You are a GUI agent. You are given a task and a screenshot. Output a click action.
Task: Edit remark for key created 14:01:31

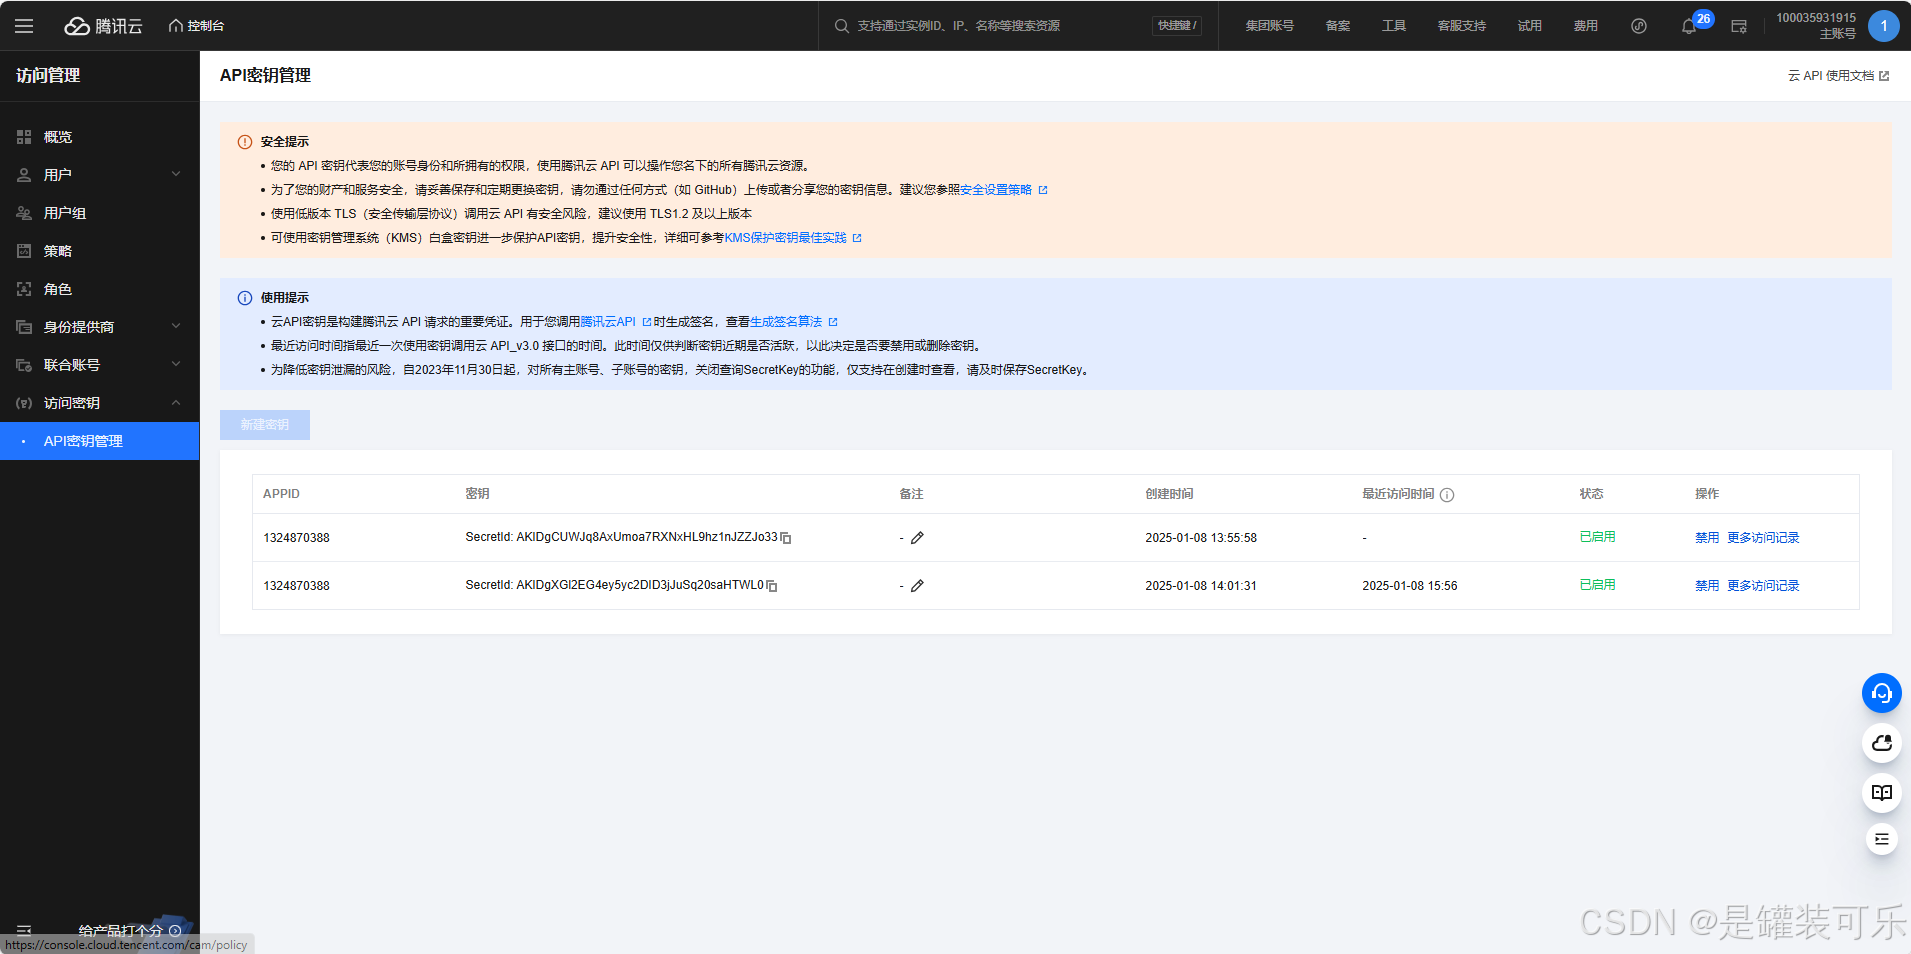tap(917, 586)
